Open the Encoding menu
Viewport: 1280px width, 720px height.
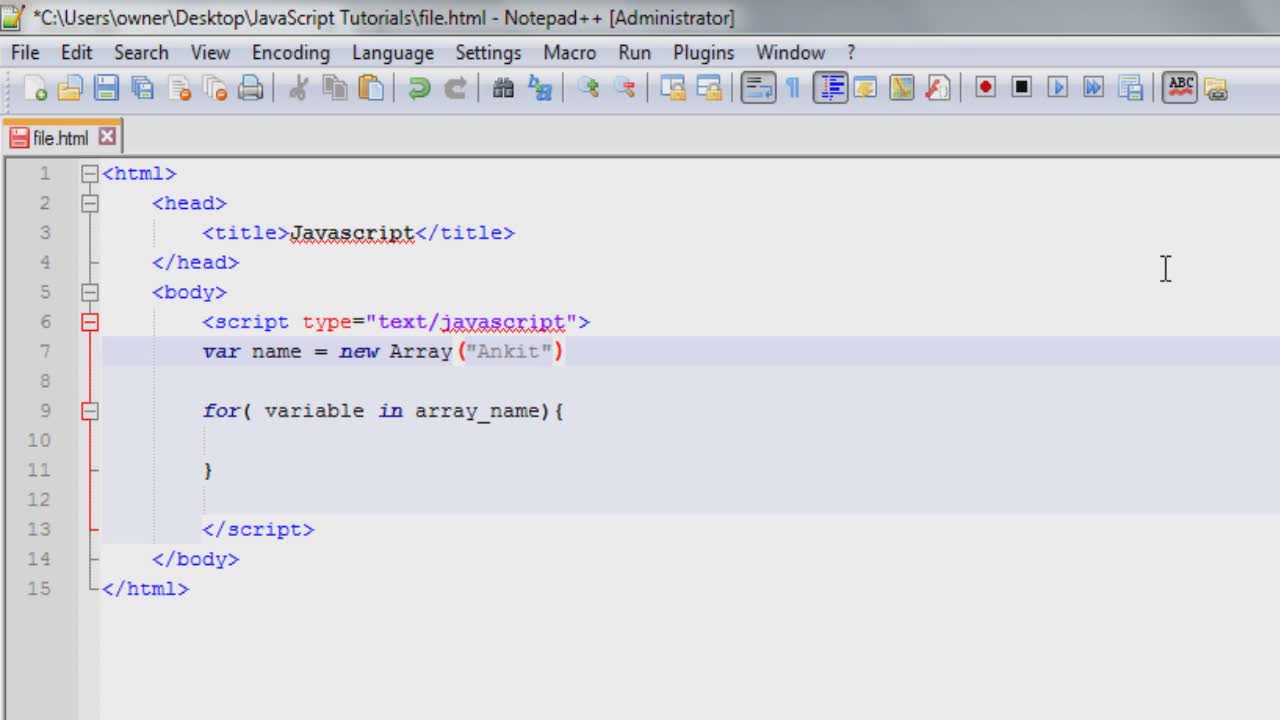(290, 53)
